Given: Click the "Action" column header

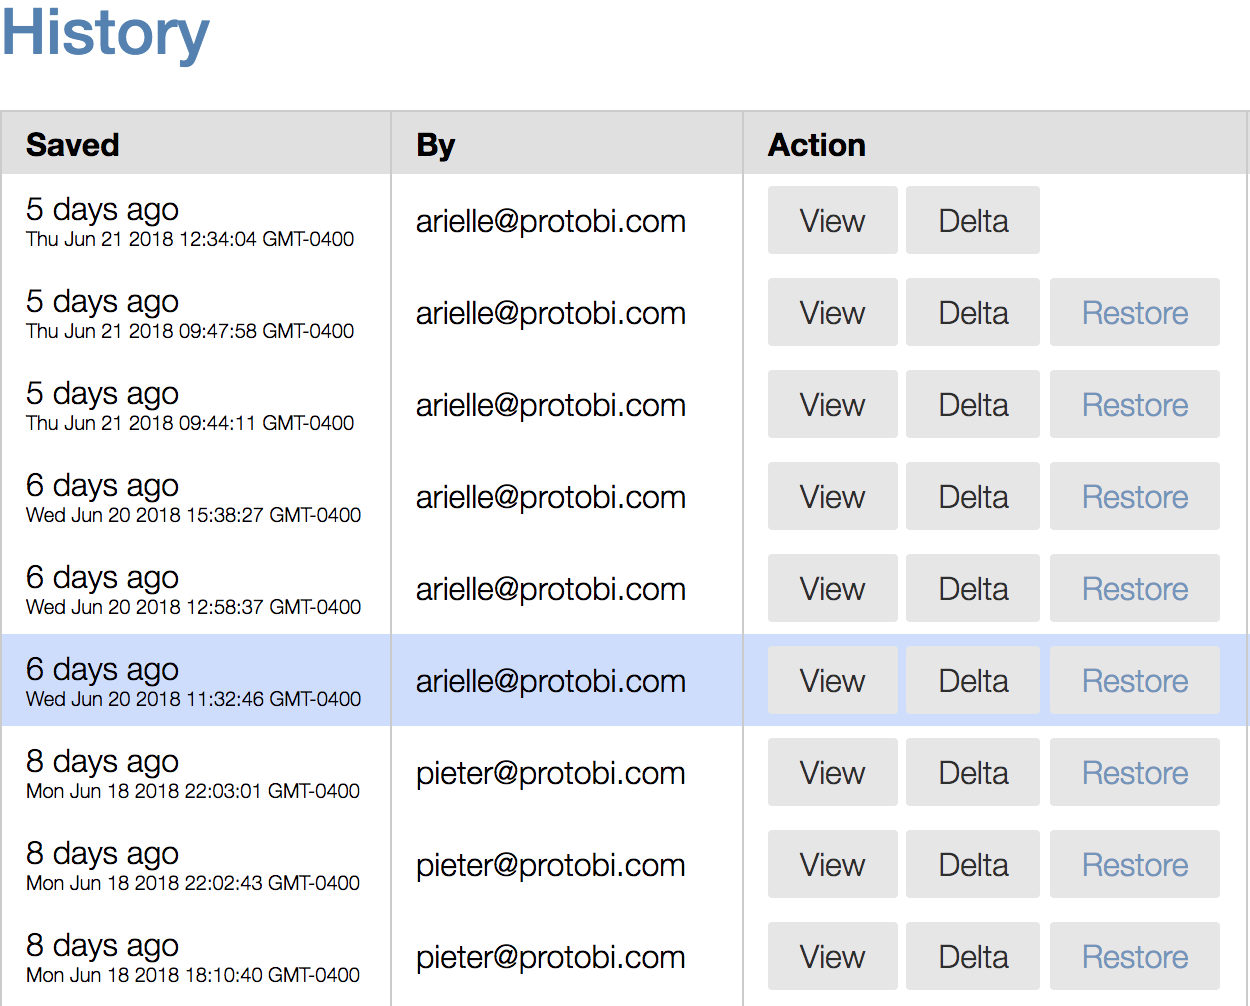Looking at the screenshot, I should click(x=816, y=145).
